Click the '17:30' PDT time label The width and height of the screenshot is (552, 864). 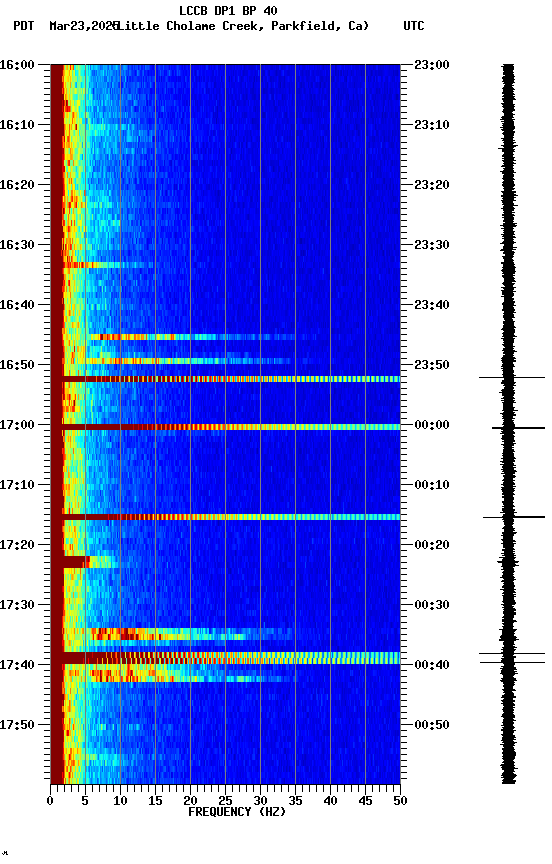[17, 605]
